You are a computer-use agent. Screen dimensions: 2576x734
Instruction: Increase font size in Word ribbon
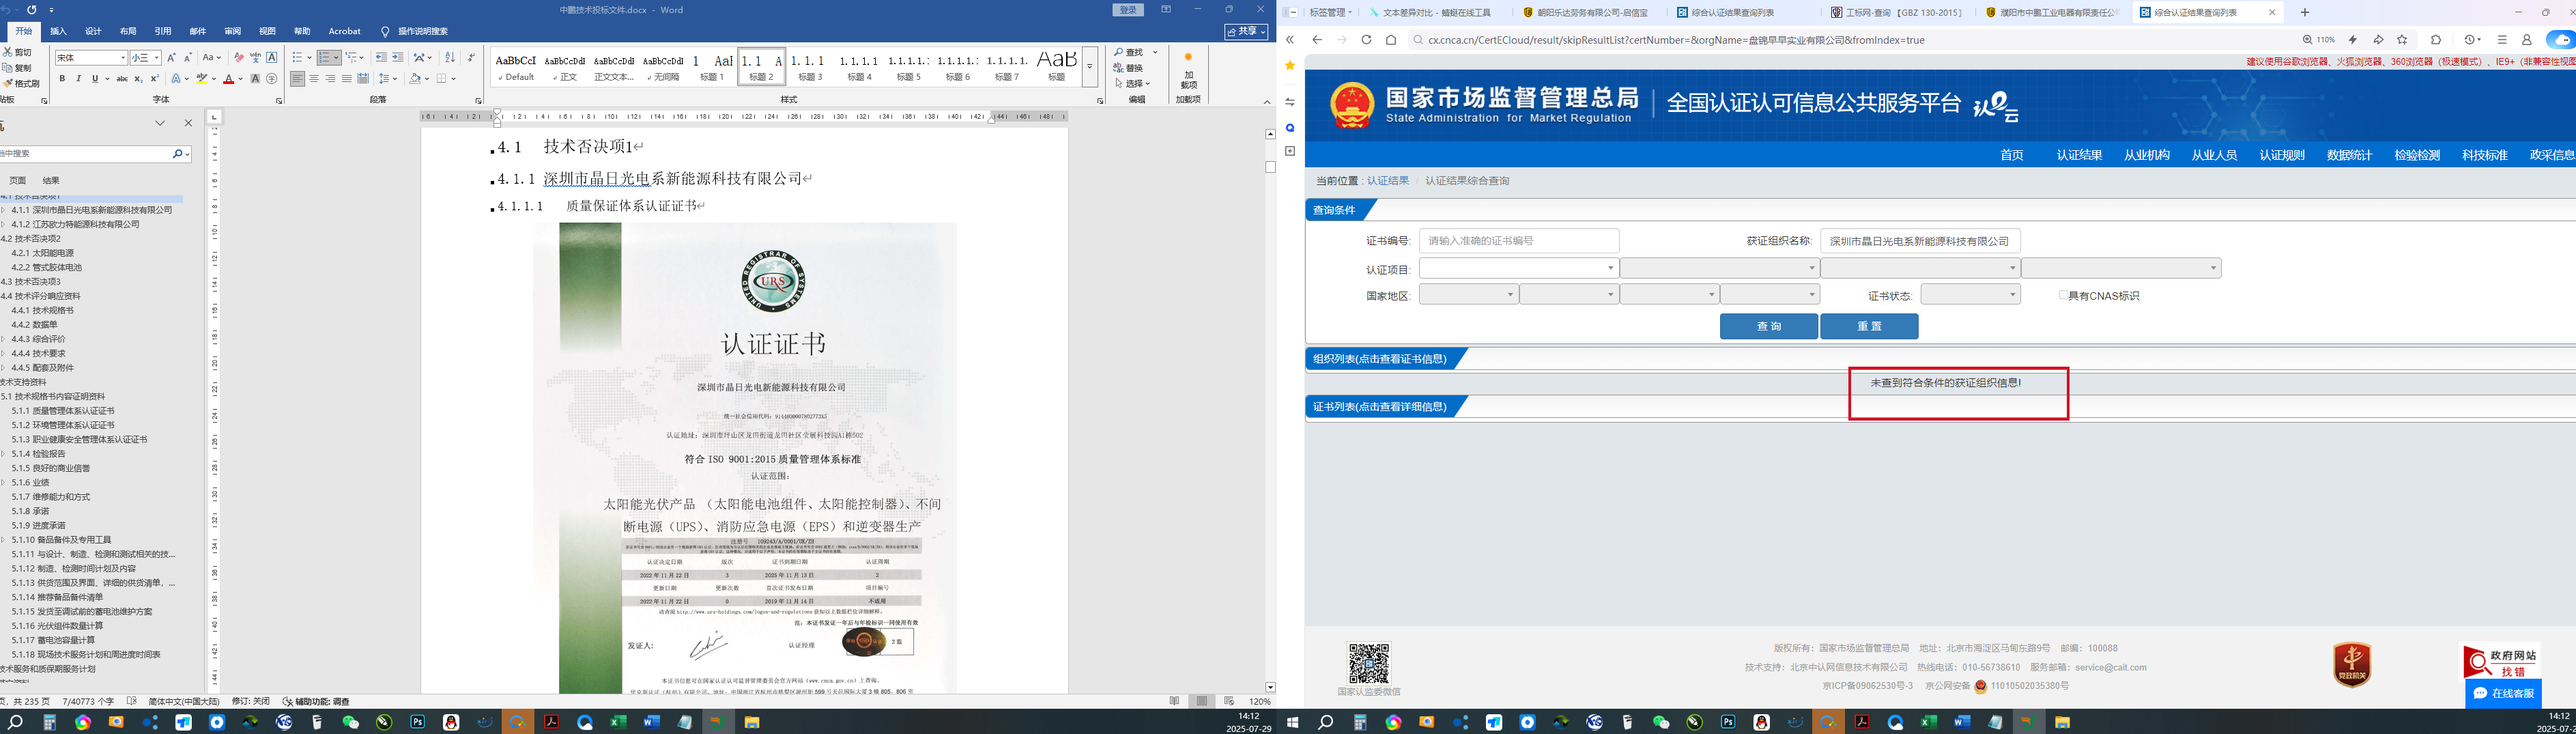(171, 58)
